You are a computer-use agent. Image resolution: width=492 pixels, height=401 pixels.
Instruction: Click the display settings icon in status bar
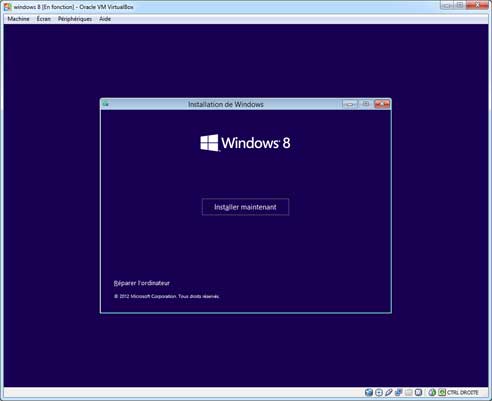pyautogui.click(x=419, y=392)
